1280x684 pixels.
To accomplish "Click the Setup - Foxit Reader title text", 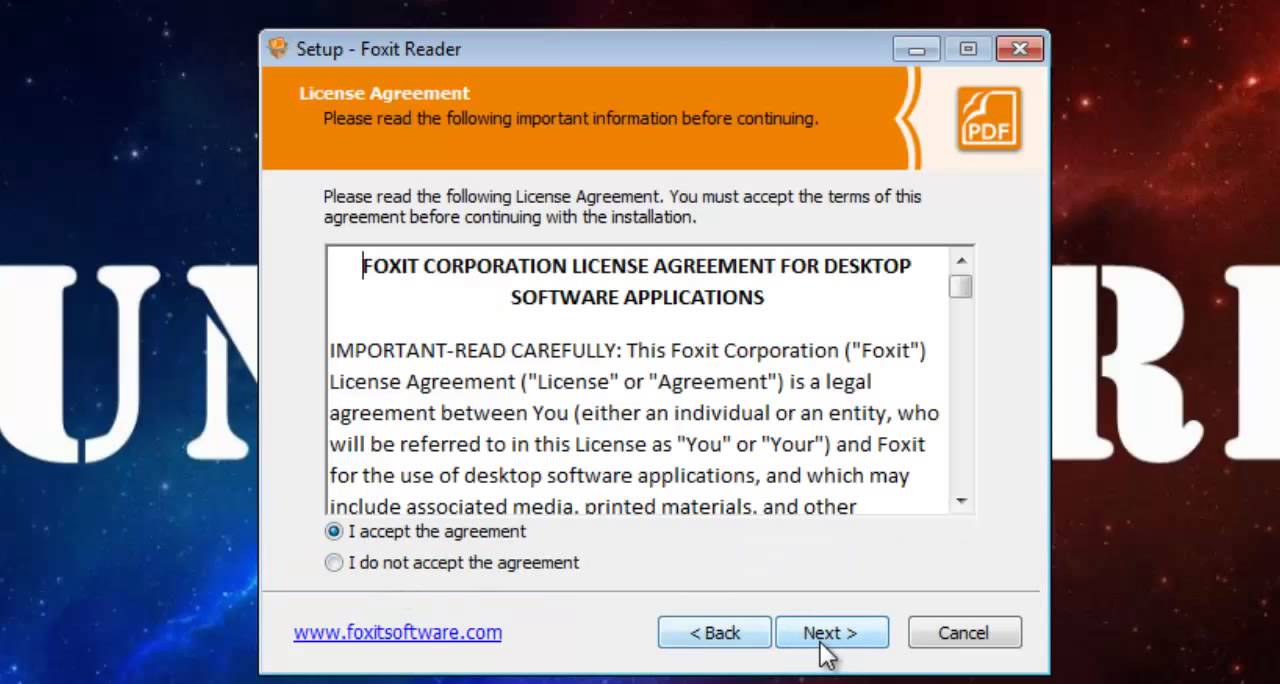I will coord(379,49).
